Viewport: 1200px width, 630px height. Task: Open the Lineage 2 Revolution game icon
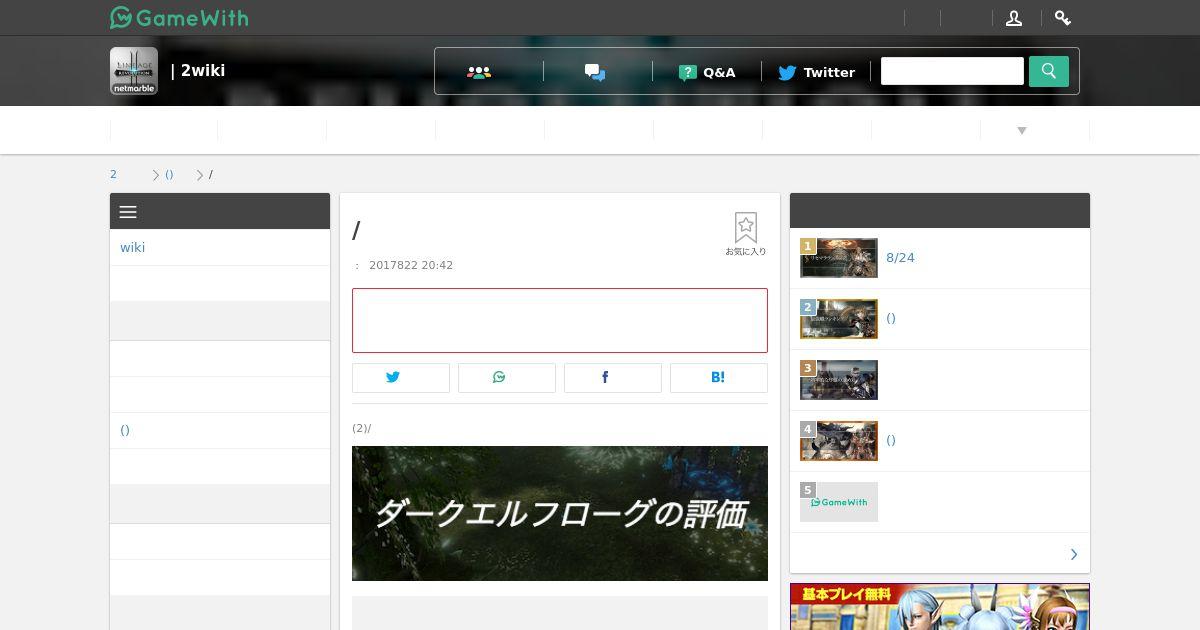(134, 71)
